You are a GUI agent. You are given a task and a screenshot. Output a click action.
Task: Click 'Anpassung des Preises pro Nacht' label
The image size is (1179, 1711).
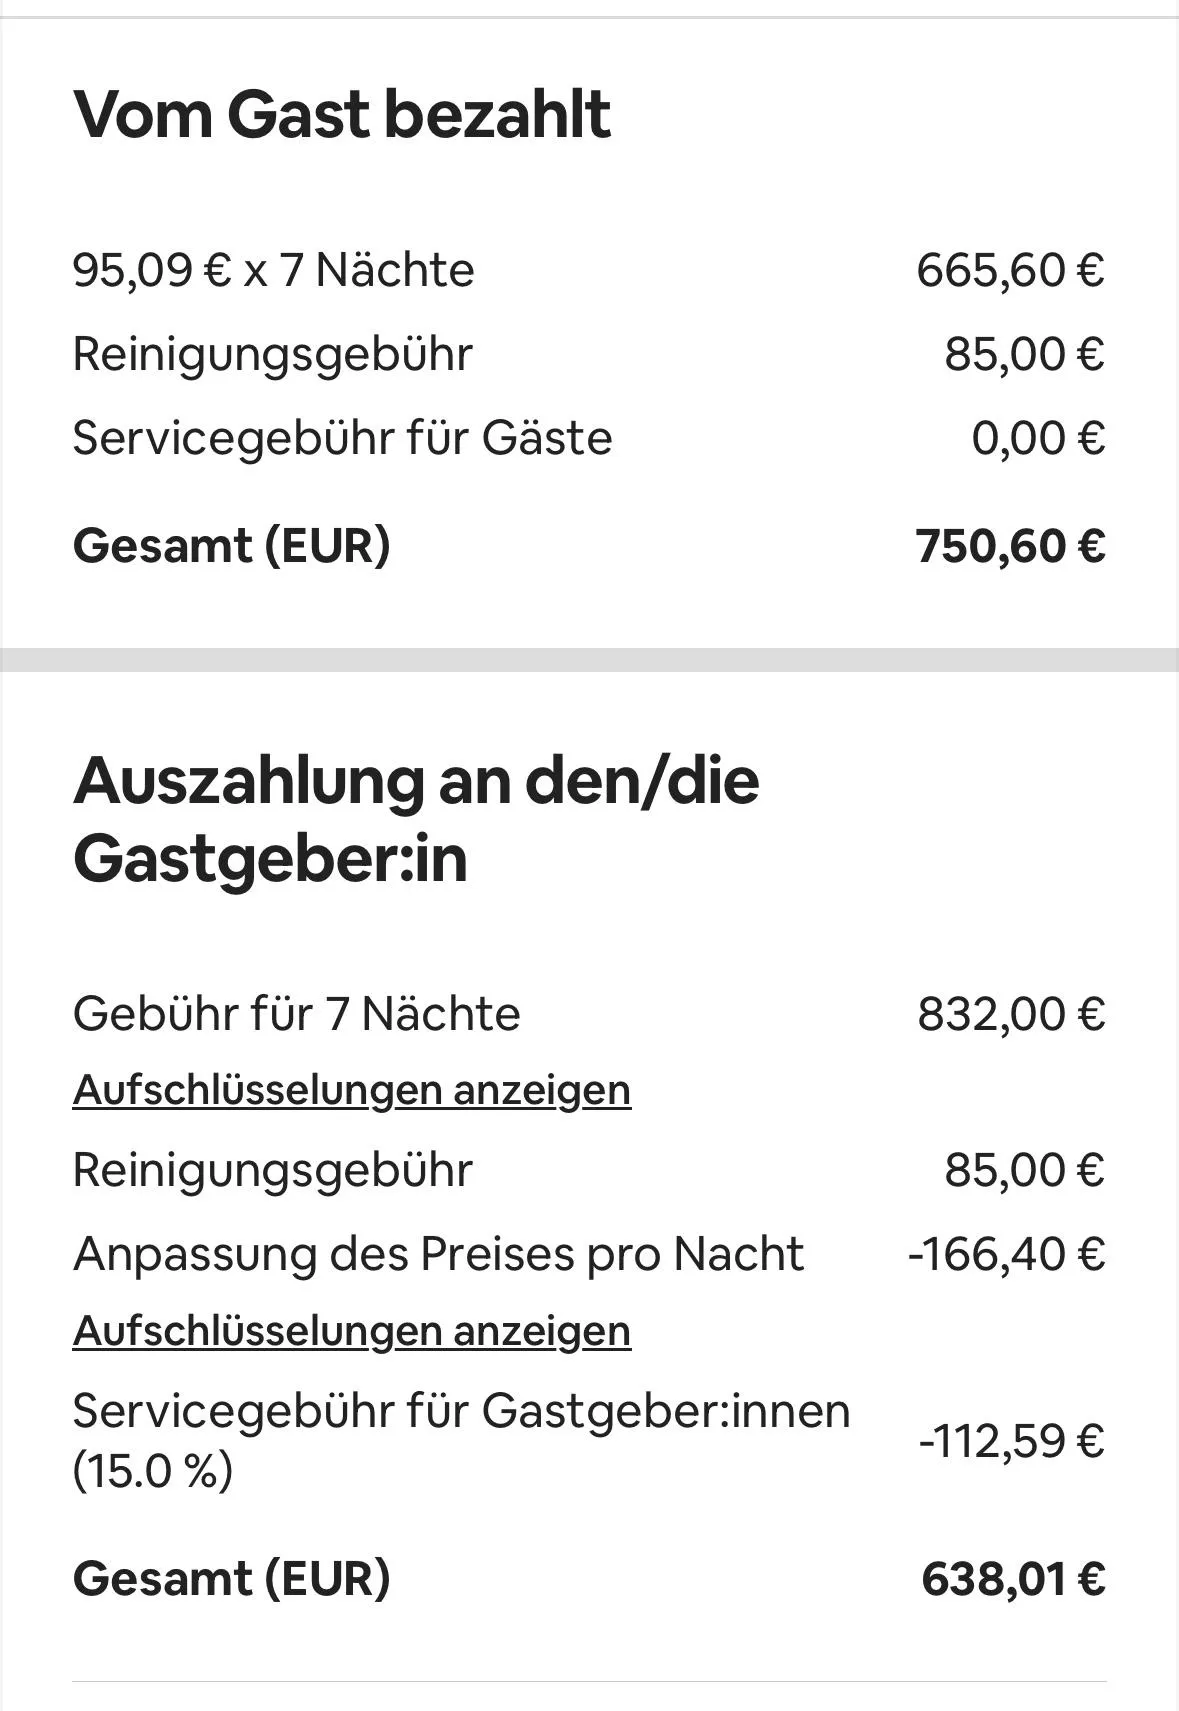tap(438, 1254)
